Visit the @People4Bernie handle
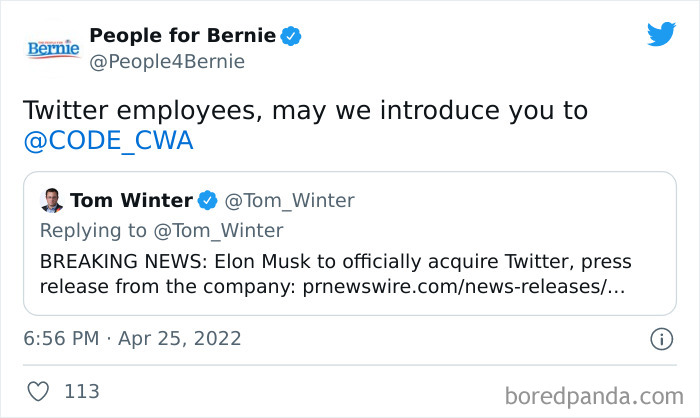This screenshot has height=418, width=700. pos(166,62)
